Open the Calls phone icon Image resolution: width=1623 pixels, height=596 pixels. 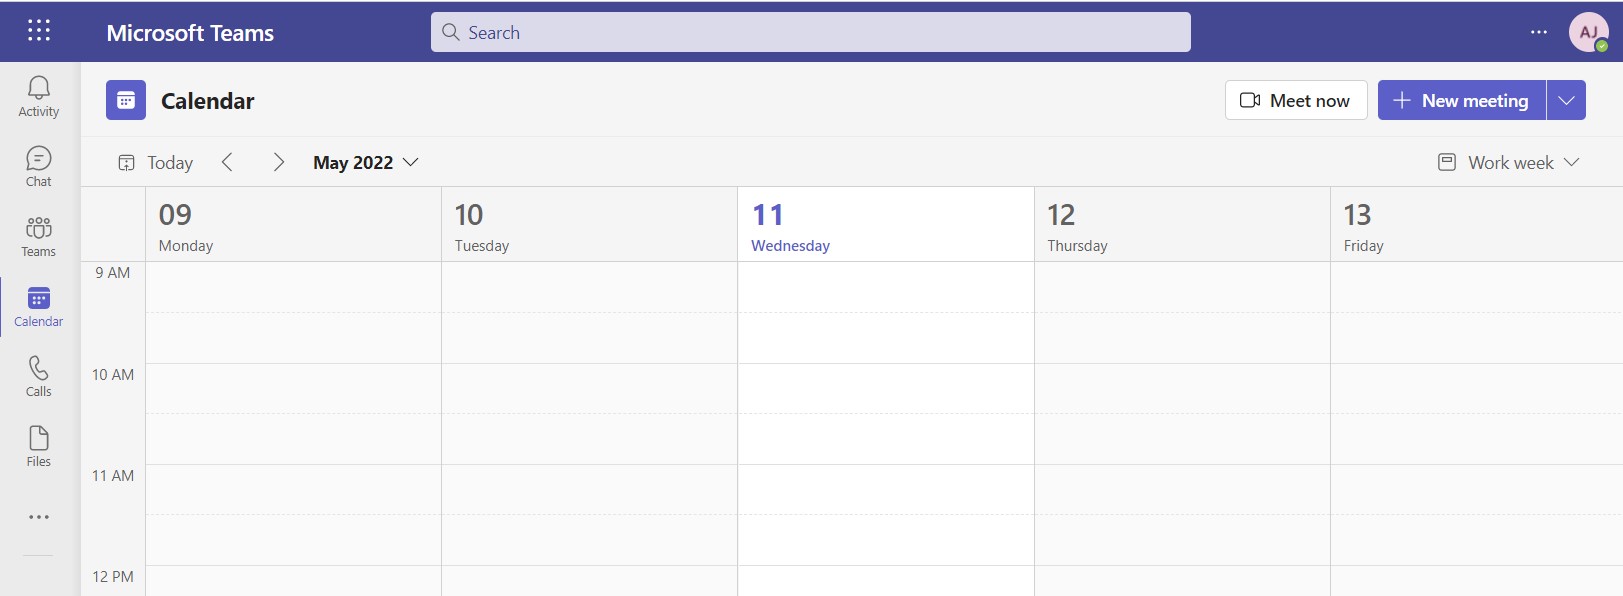pos(39,377)
